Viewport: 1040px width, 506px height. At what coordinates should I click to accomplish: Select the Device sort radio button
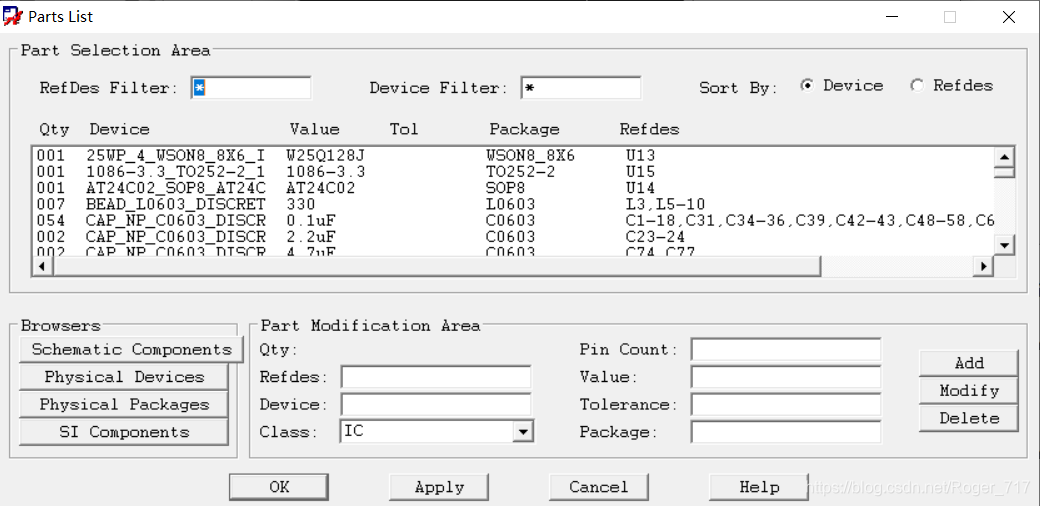(x=807, y=86)
